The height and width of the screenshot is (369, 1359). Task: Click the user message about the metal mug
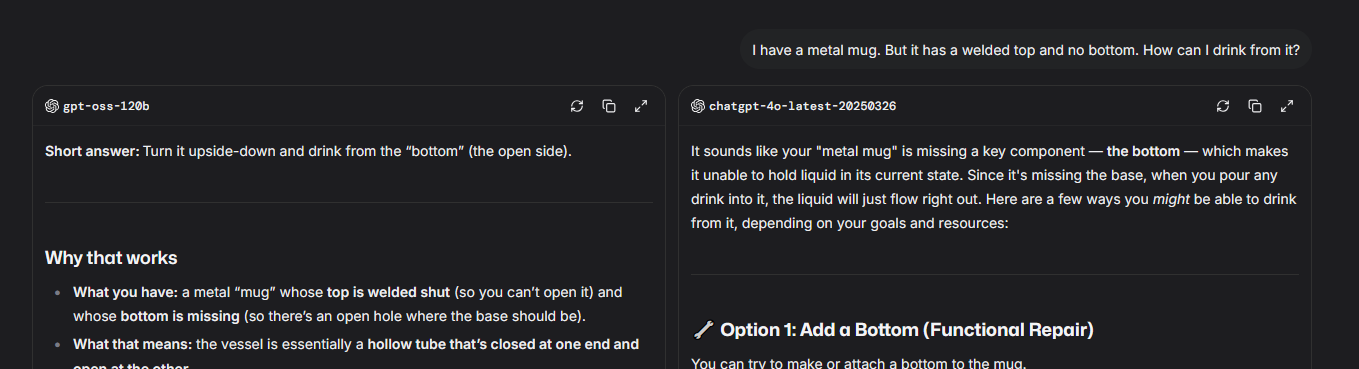click(x=1026, y=49)
